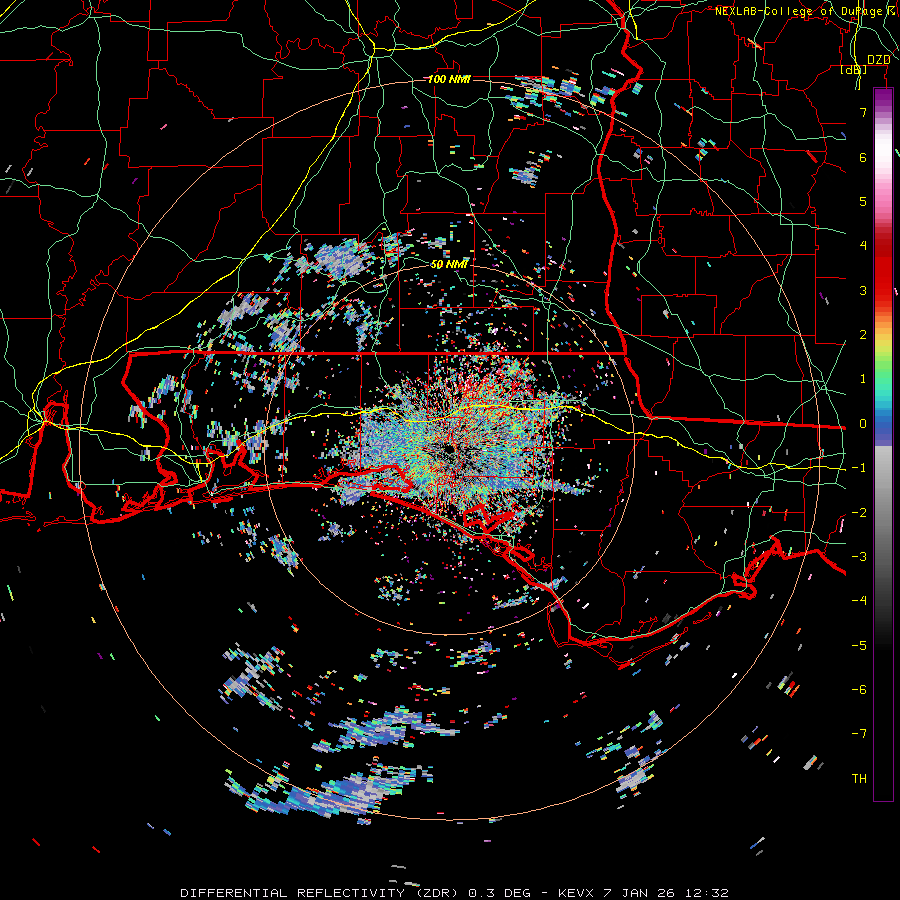Click the "12:32" timestamp in caption

click(705, 893)
